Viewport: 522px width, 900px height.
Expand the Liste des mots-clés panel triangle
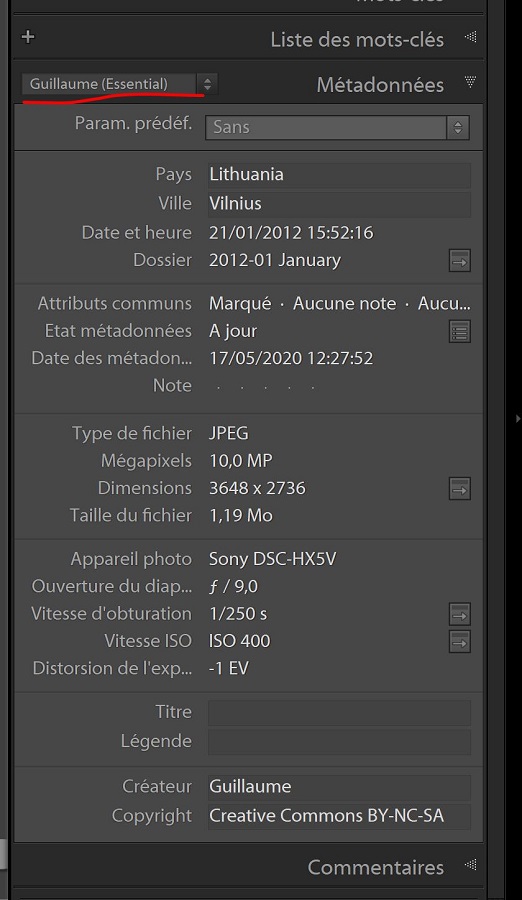click(470, 37)
